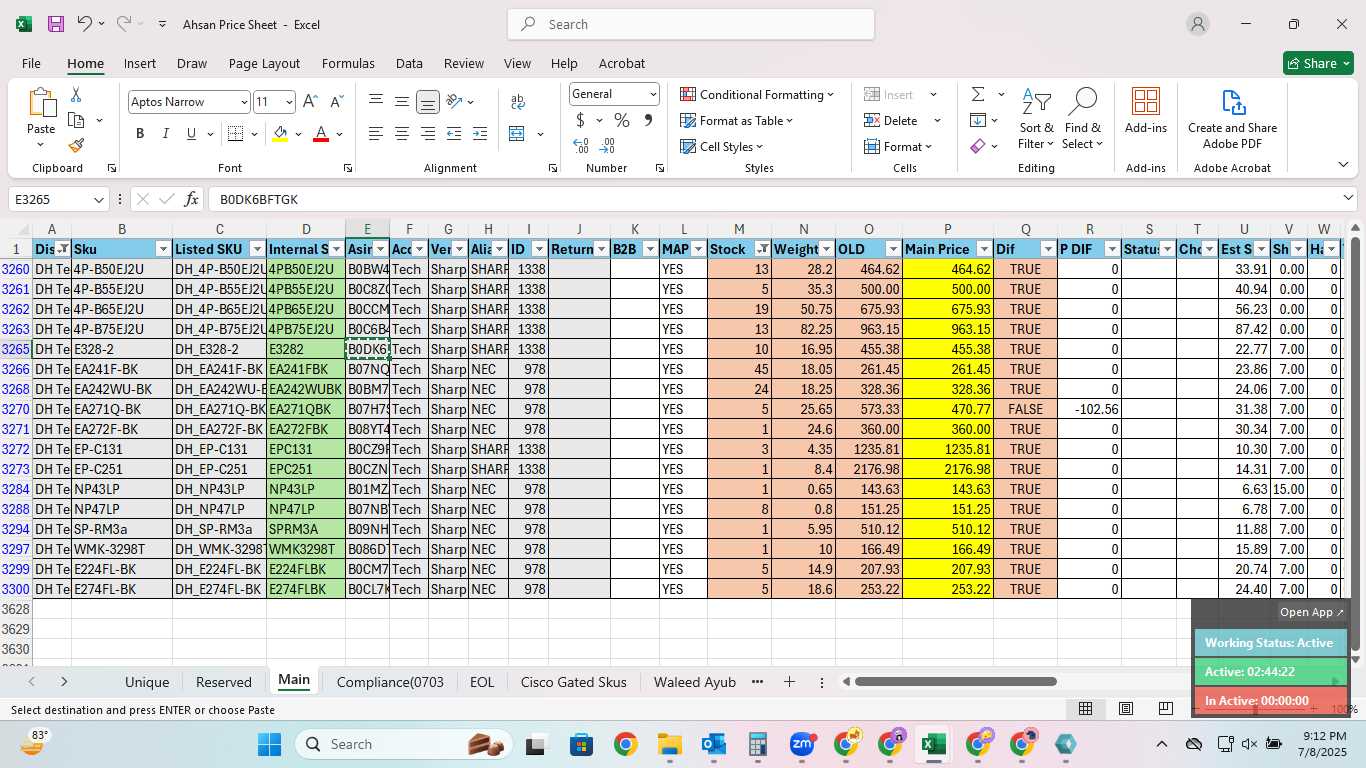The width and height of the screenshot is (1366, 768).
Task: Expand the Name Box dropdown arrow
Action: tap(98, 200)
